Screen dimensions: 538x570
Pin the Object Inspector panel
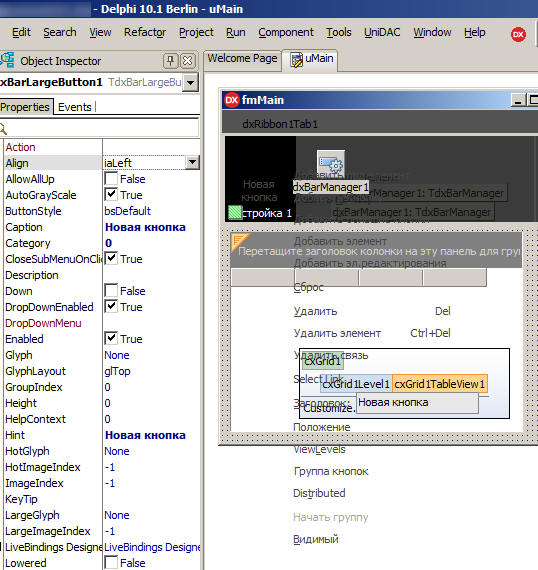click(170, 60)
